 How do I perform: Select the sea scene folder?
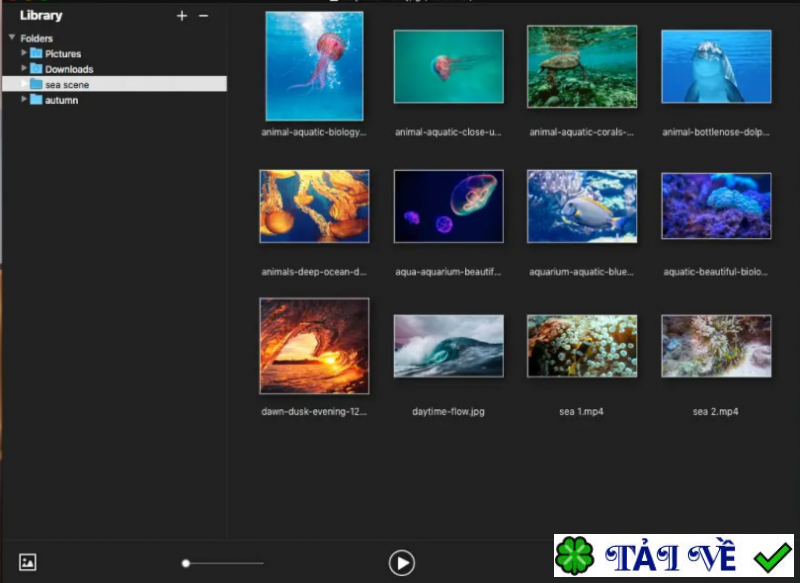pyautogui.click(x=67, y=85)
